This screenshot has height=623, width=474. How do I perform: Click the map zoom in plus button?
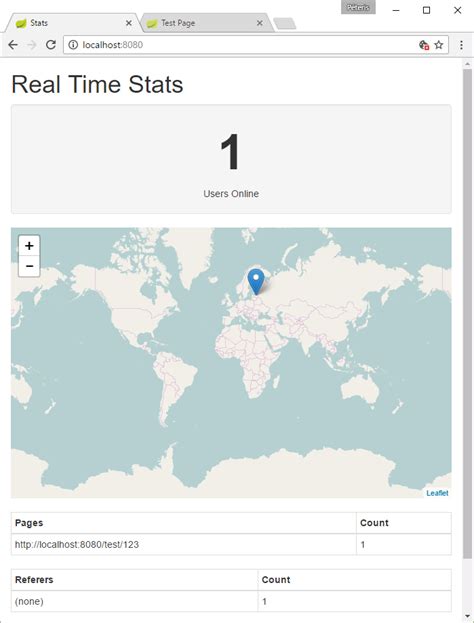[x=29, y=246]
